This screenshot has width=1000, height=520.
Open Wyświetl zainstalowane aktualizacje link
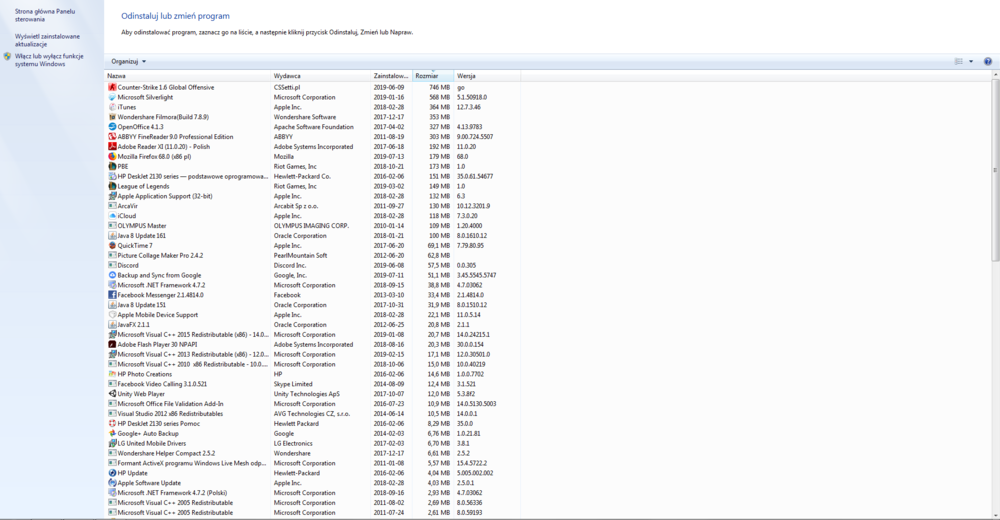[47, 40]
